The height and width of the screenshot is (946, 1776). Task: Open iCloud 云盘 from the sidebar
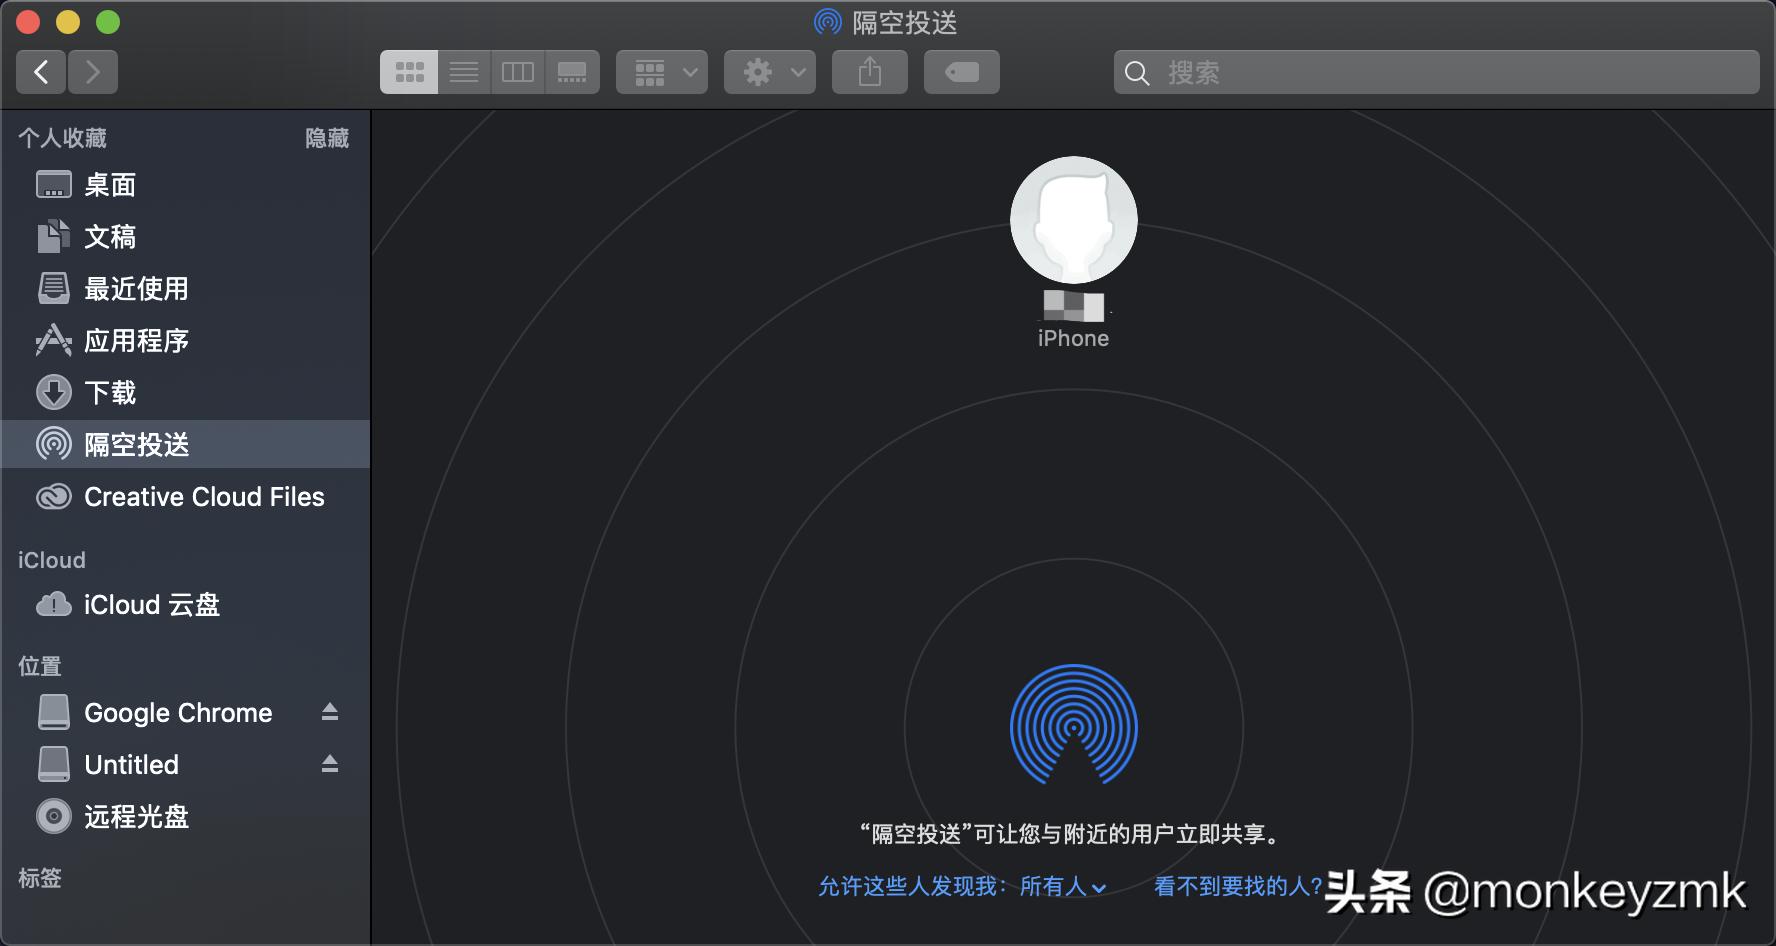[x=152, y=604]
